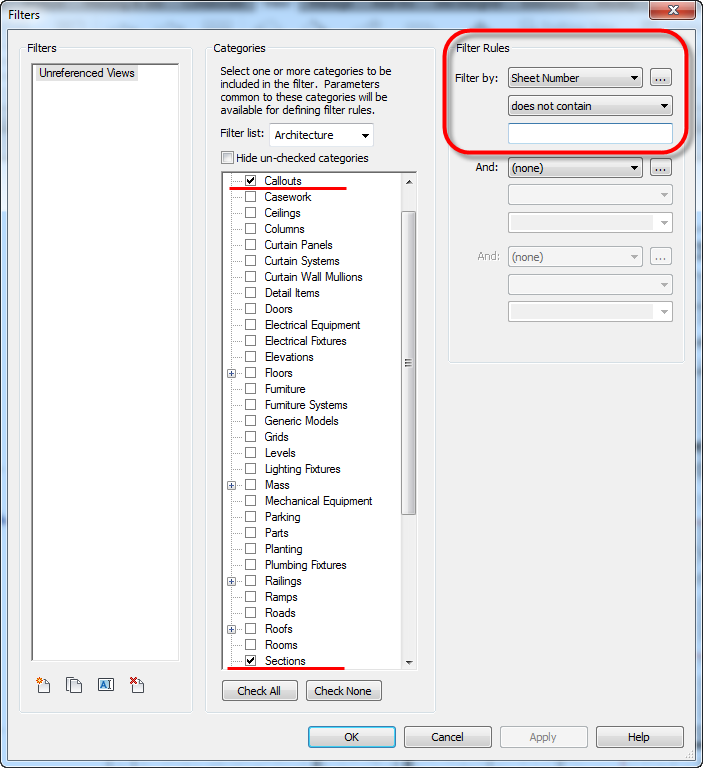Image resolution: width=703 pixels, height=768 pixels.
Task: Check the Parking category
Action: 250,517
